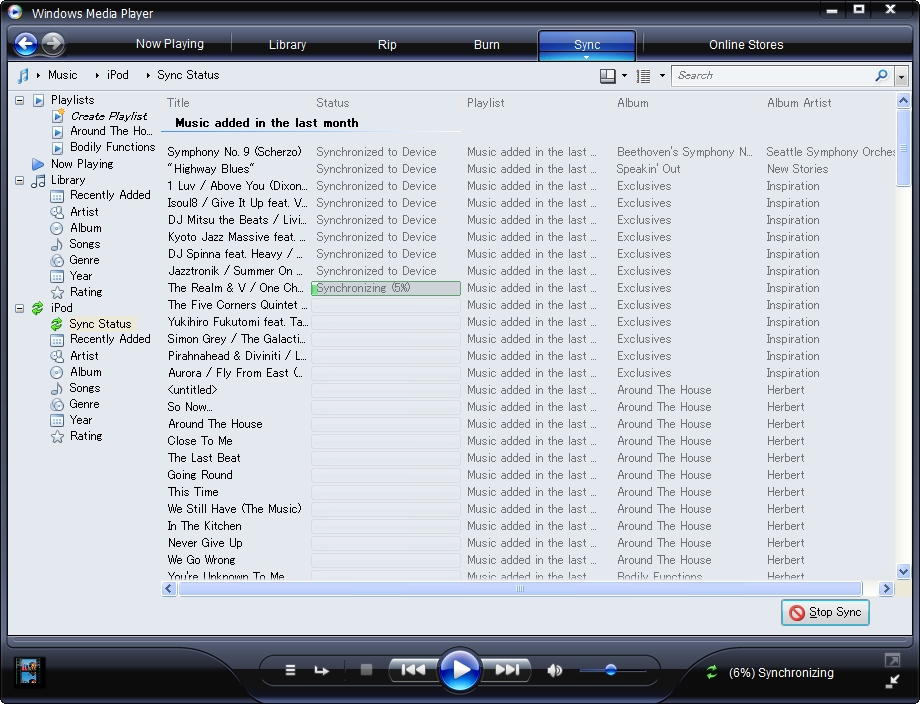Viewport: 920px width, 704px height.
Task: Open the Create Playlist entry icon
Action: [x=58, y=116]
